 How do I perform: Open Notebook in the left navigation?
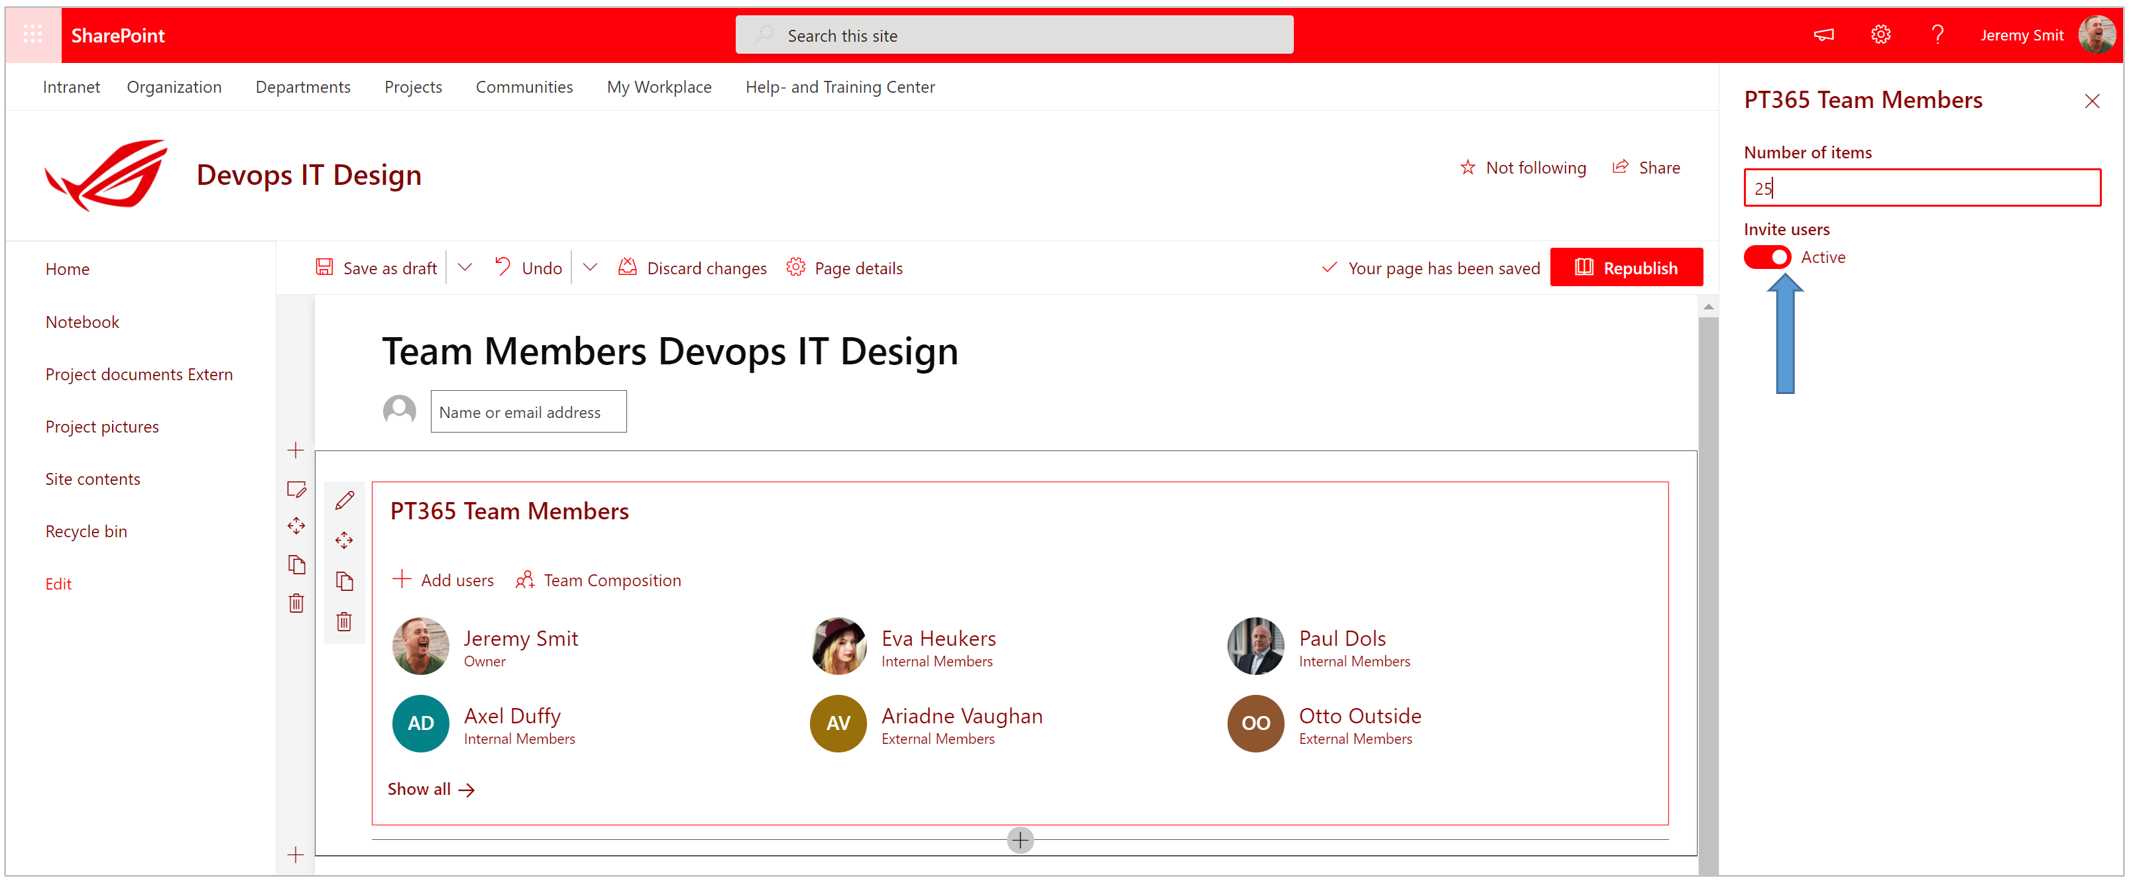click(x=82, y=322)
